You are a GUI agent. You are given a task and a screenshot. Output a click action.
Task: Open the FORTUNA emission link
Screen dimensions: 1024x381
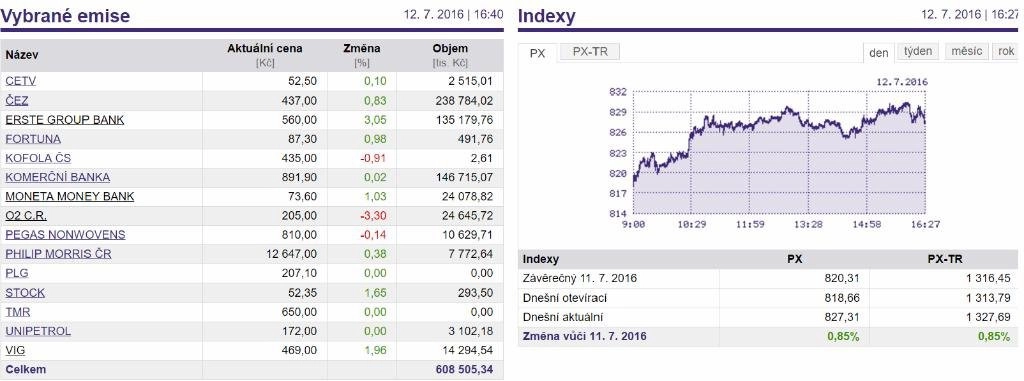(x=33, y=139)
